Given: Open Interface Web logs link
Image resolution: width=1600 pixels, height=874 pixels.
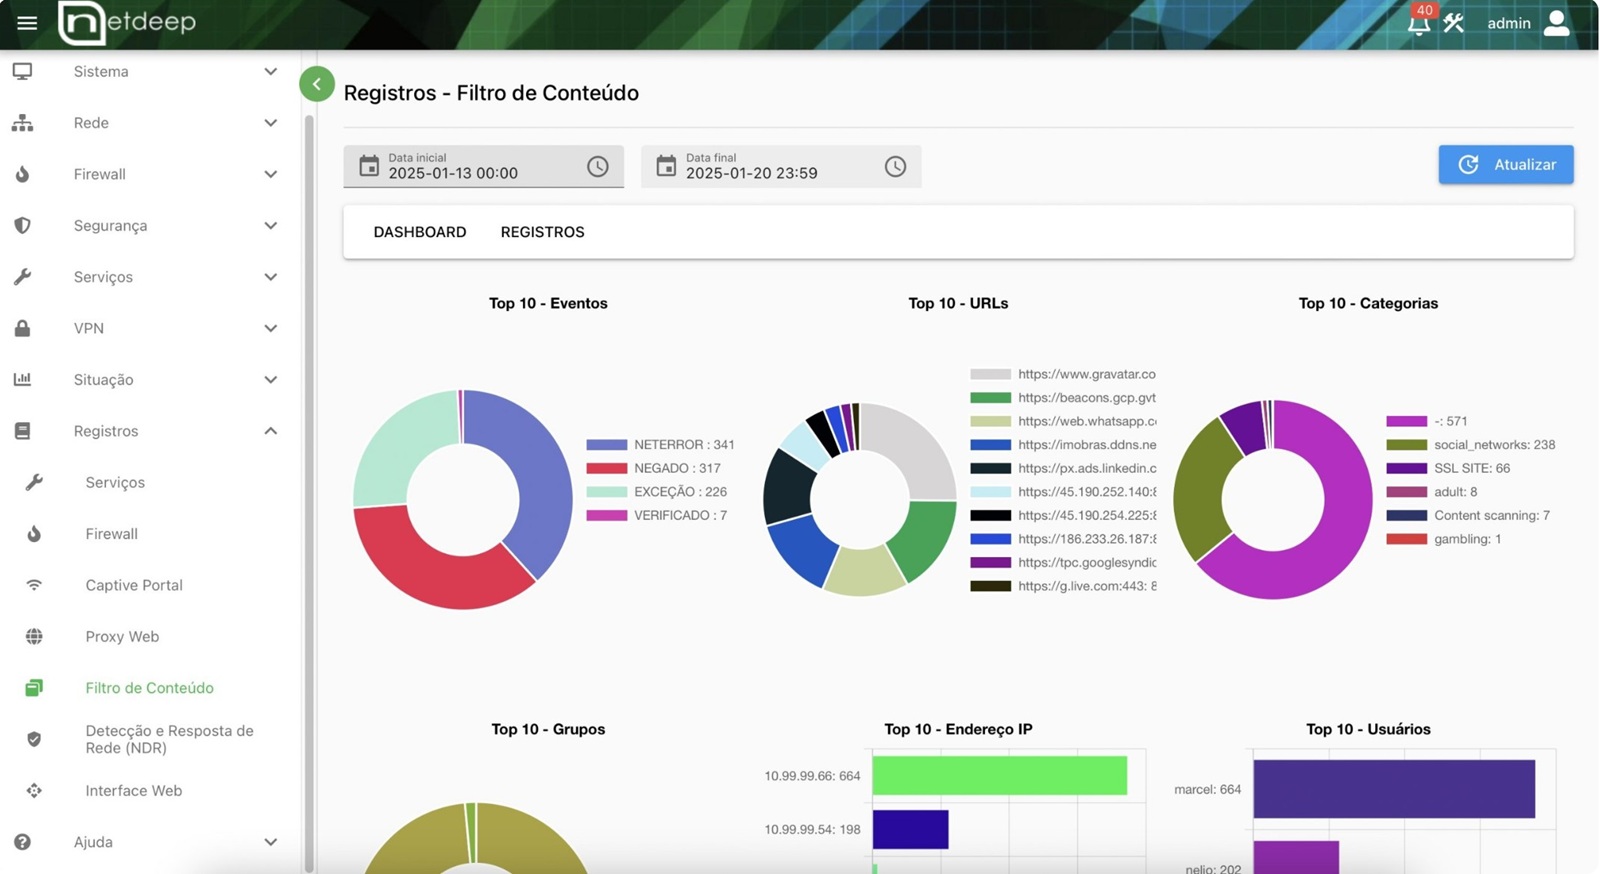Looking at the screenshot, I should tap(134, 790).
